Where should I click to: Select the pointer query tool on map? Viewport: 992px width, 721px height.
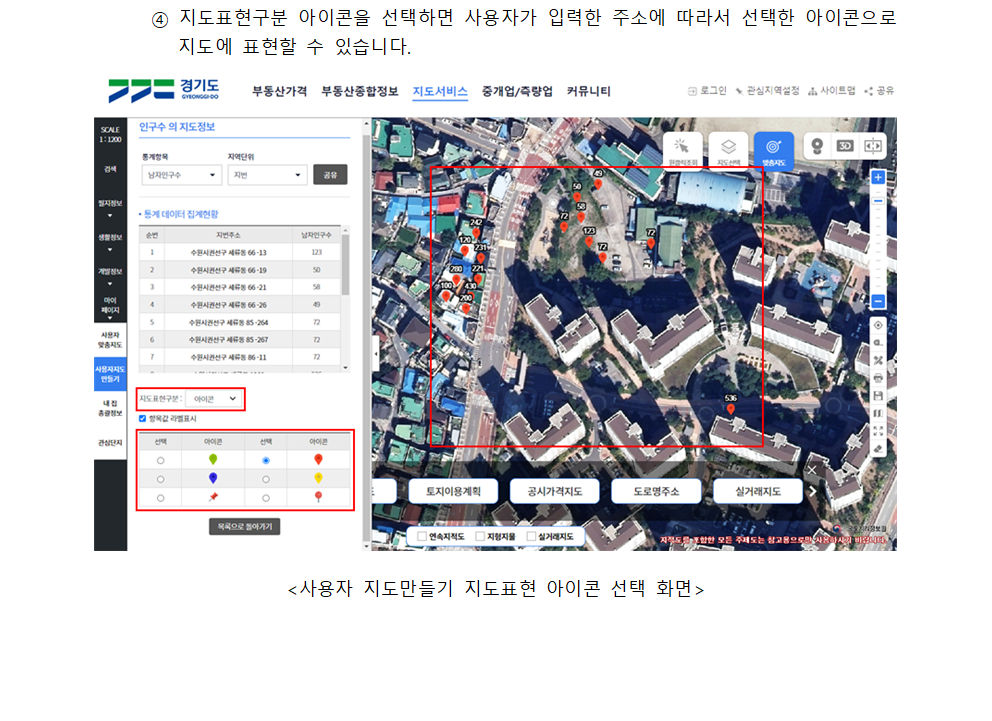(x=682, y=150)
